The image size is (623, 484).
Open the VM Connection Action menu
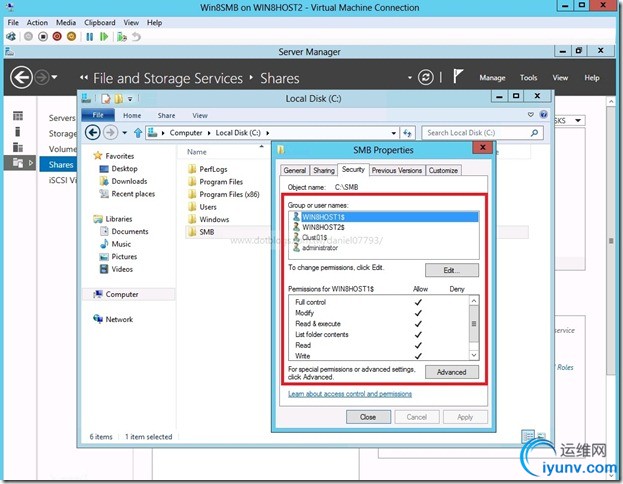pos(37,23)
